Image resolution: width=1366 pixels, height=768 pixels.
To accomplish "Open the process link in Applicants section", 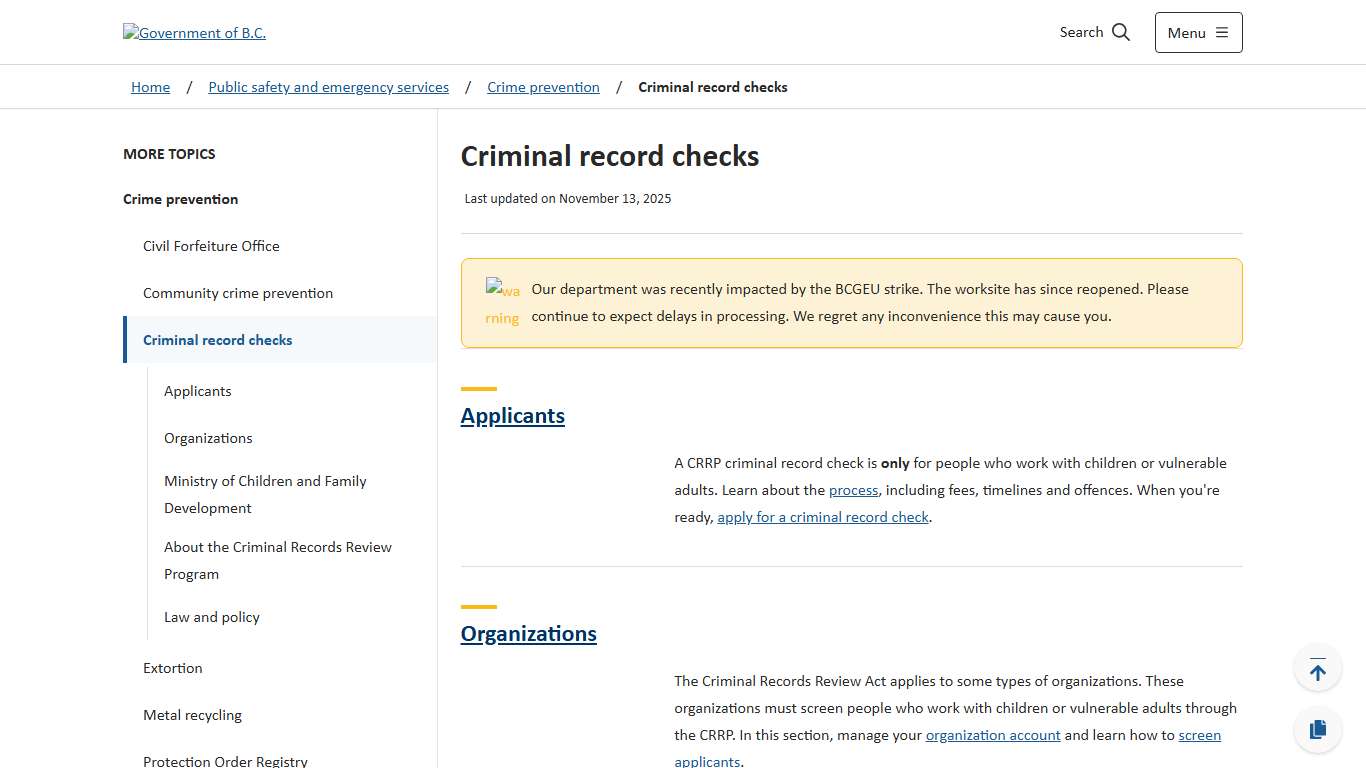I will [x=853, y=490].
